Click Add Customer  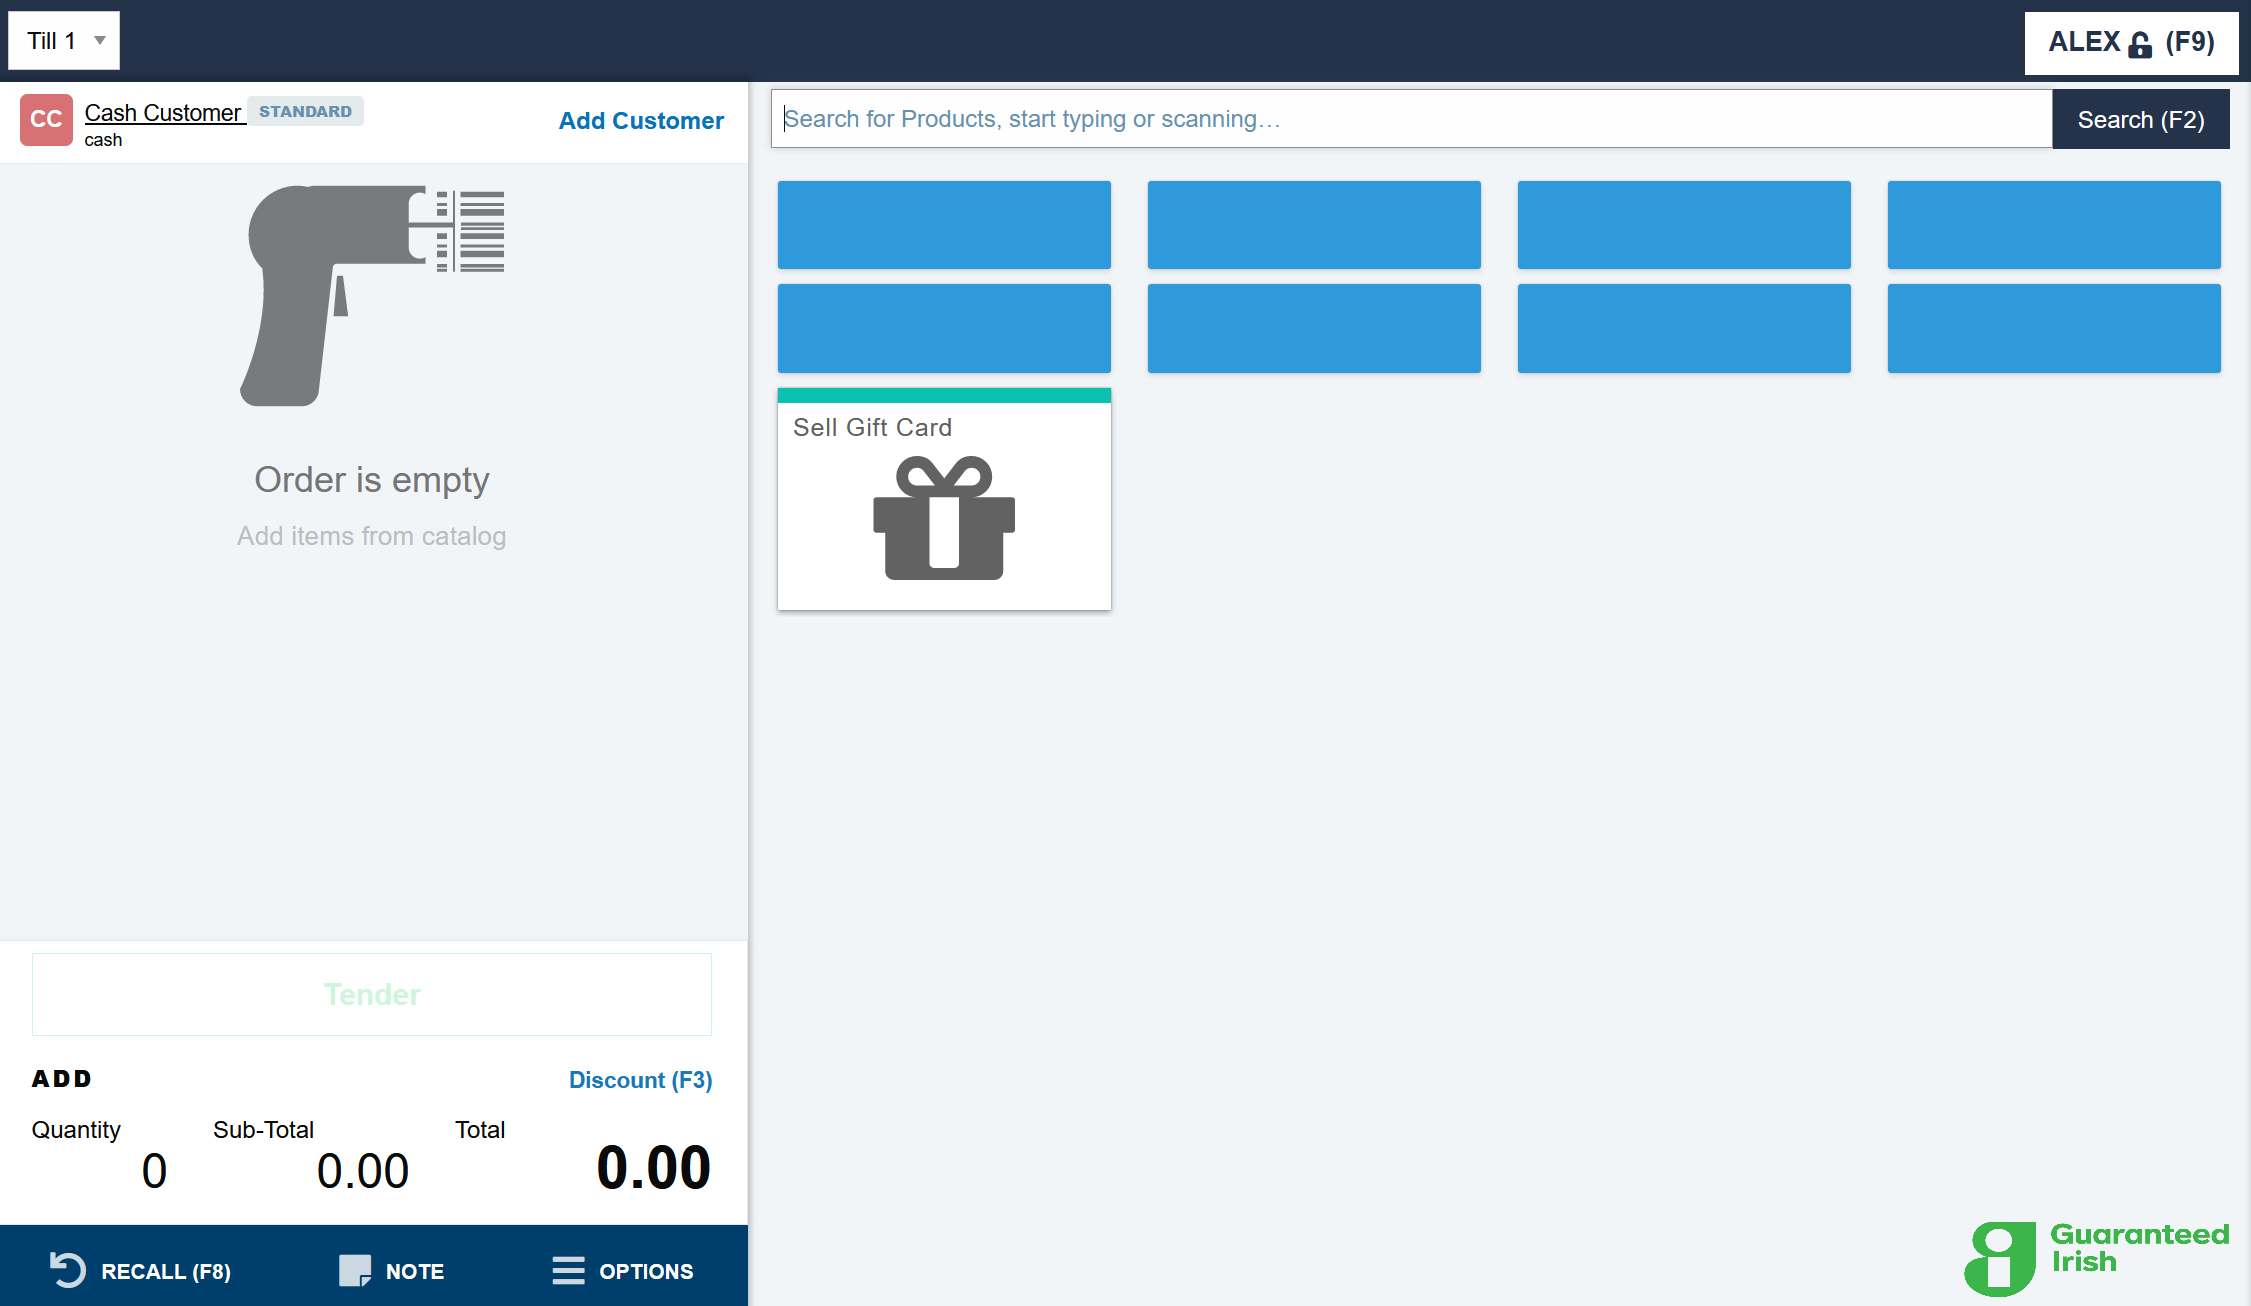641,121
